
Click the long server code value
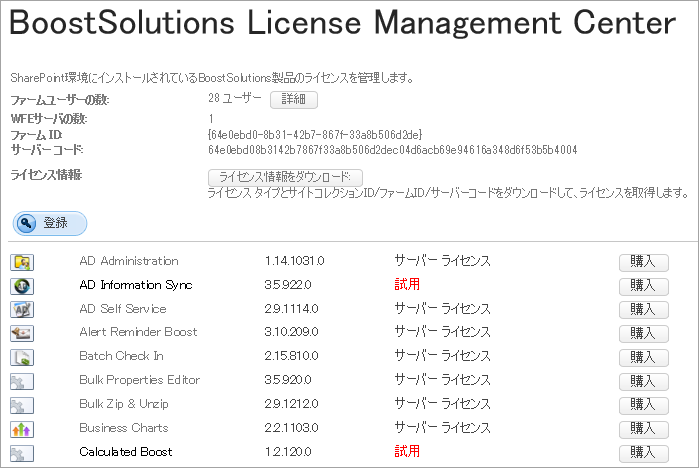point(393,150)
